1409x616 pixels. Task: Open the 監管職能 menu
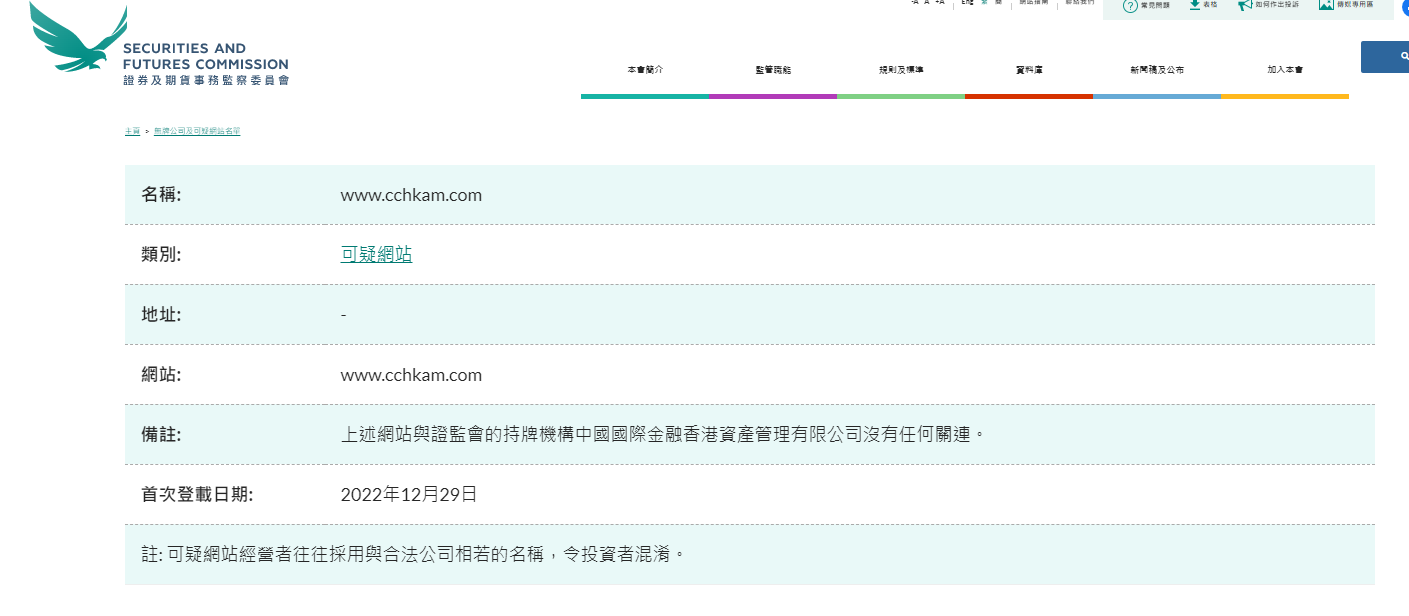(773, 70)
